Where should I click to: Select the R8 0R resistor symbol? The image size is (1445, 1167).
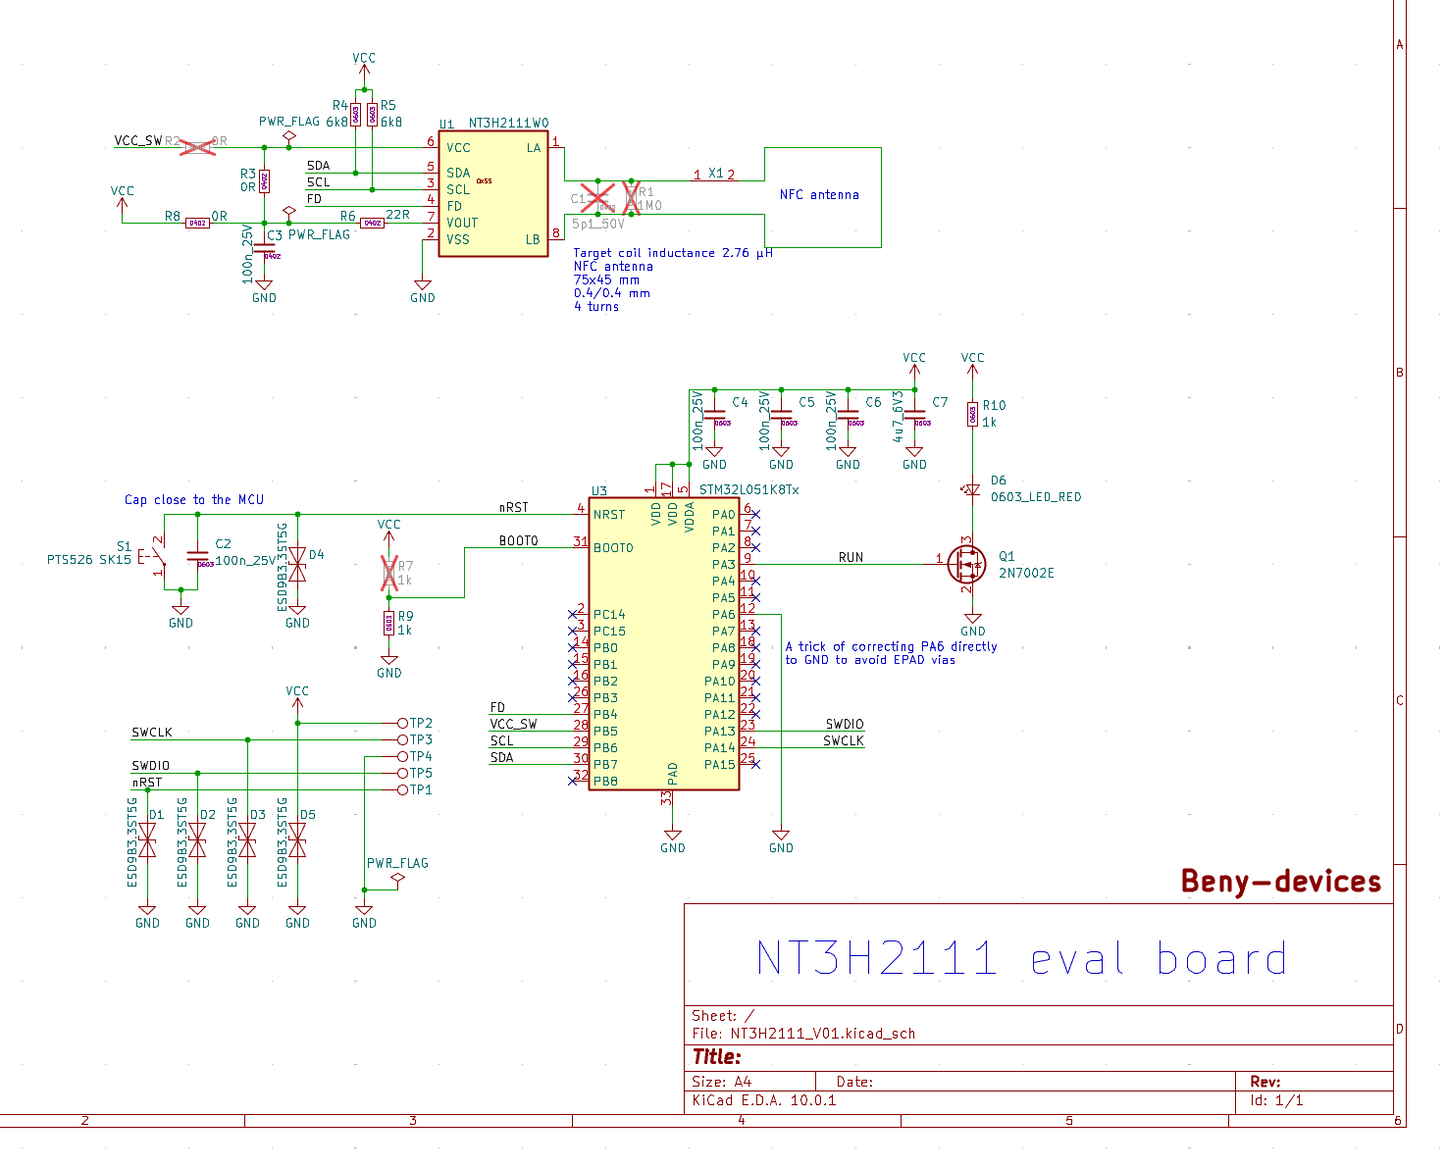tap(197, 222)
